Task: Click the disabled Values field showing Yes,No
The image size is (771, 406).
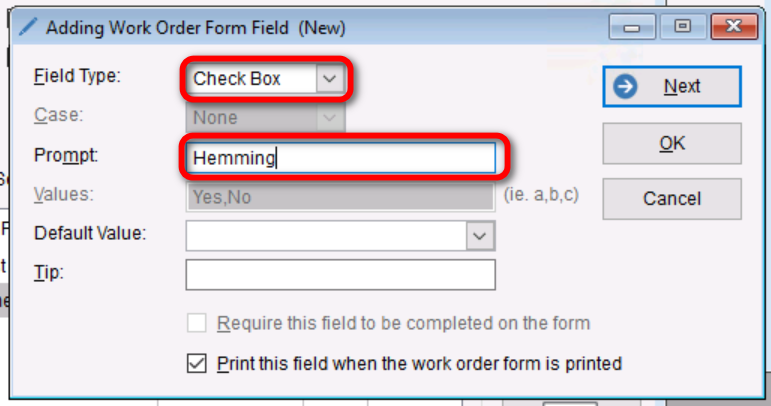Action: tap(340, 197)
